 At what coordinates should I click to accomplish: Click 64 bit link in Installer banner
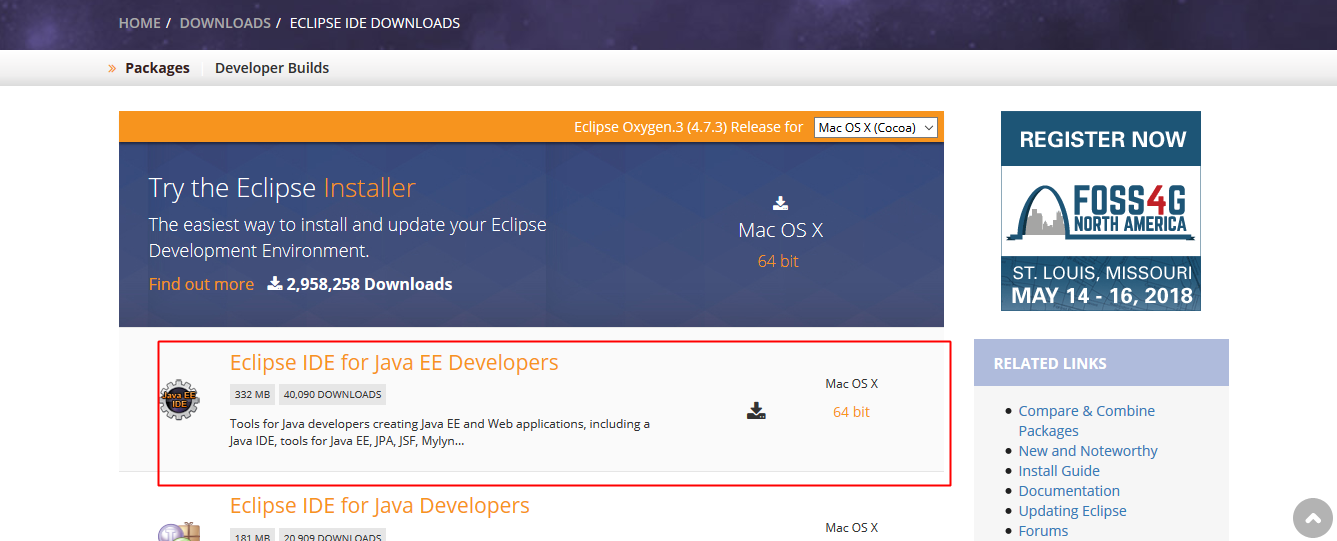pos(778,261)
